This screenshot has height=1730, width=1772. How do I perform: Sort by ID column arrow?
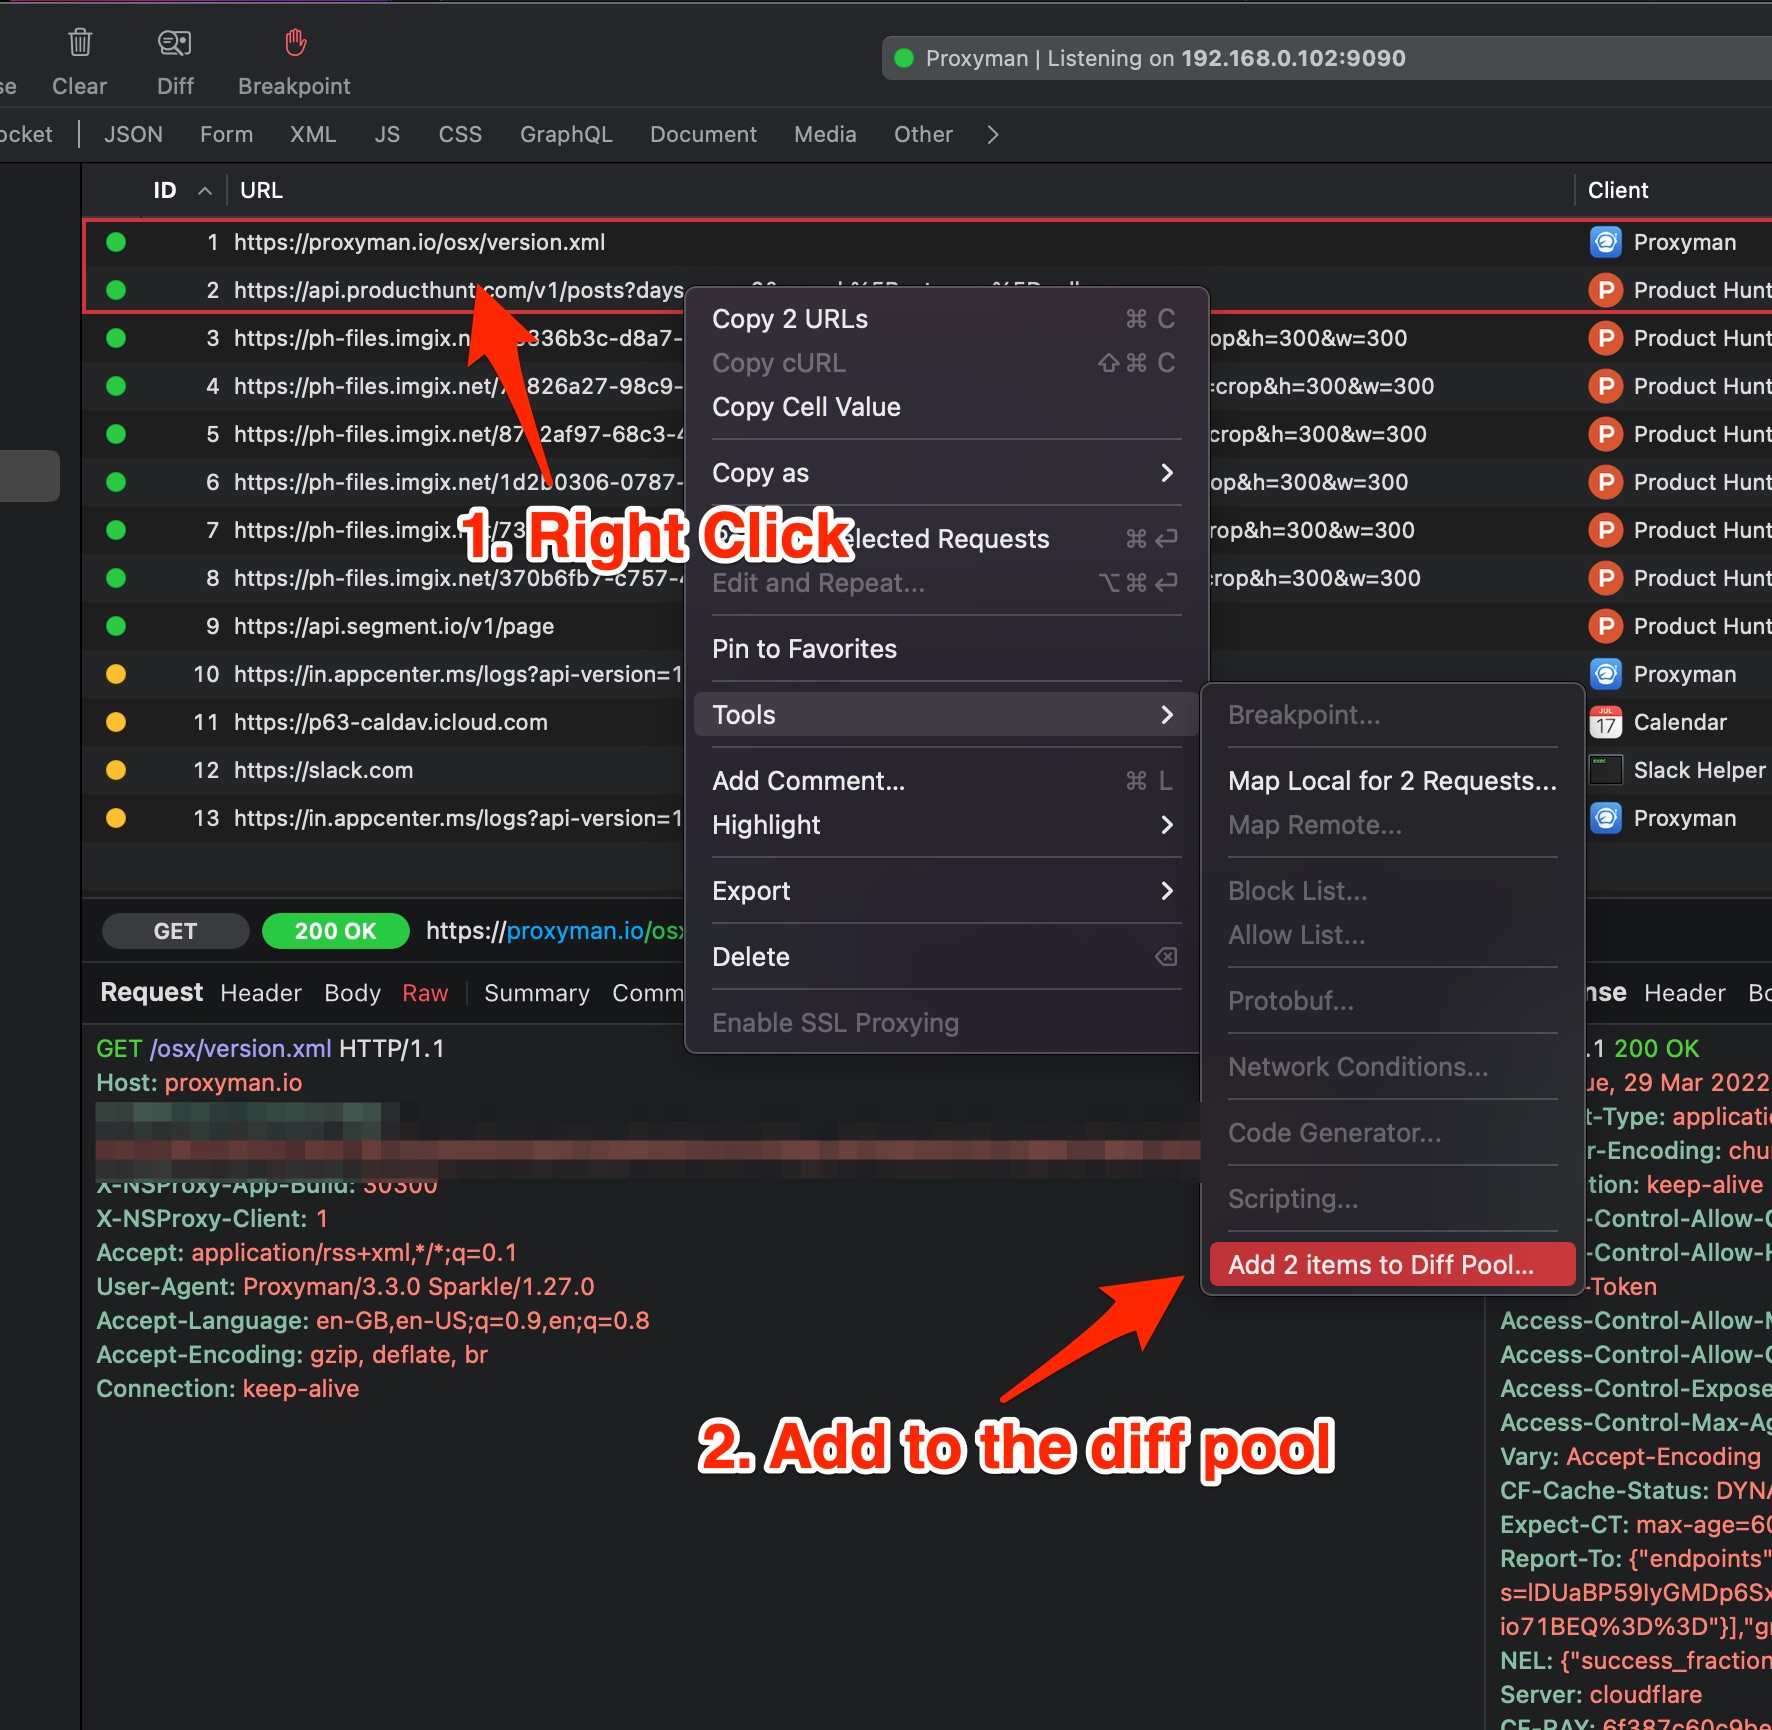click(x=205, y=190)
